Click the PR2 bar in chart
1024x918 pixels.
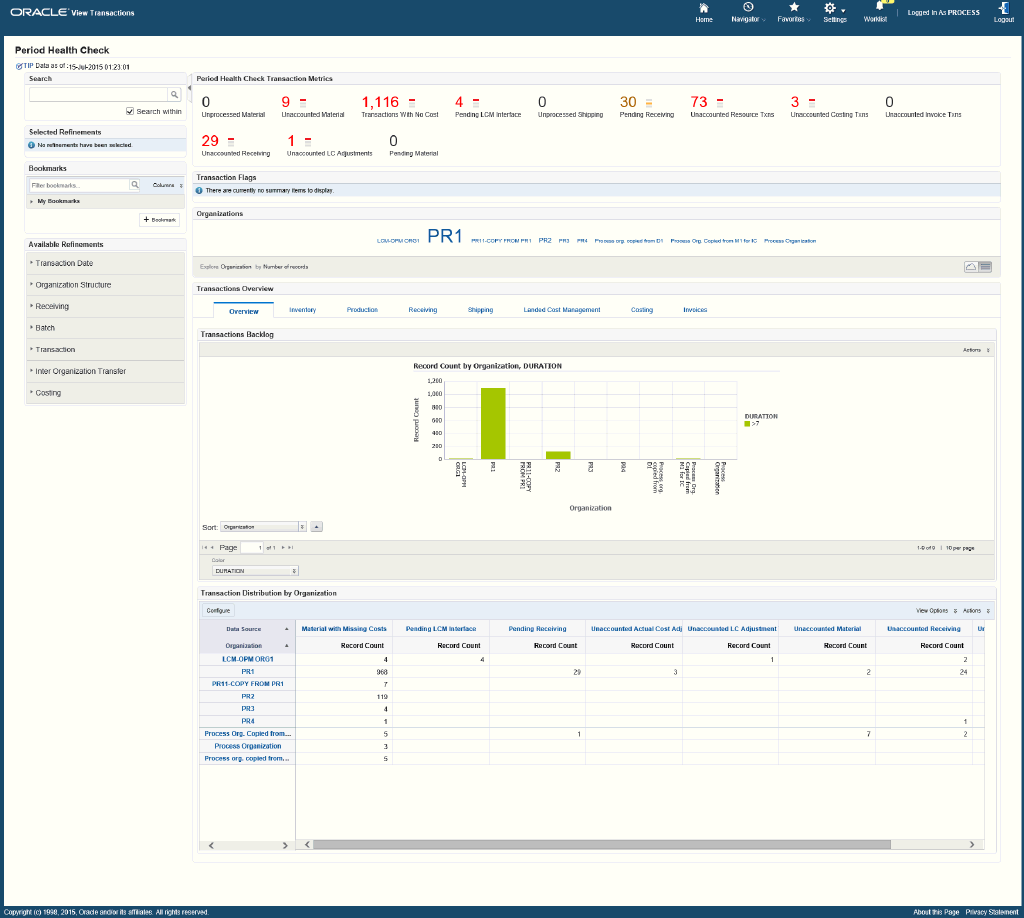[558, 455]
